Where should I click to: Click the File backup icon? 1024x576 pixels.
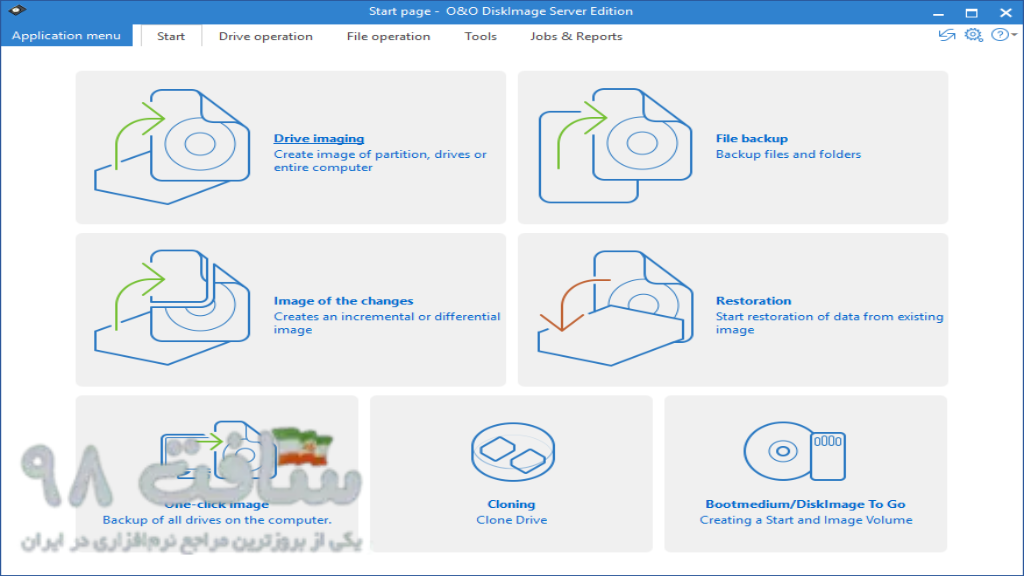[615, 146]
